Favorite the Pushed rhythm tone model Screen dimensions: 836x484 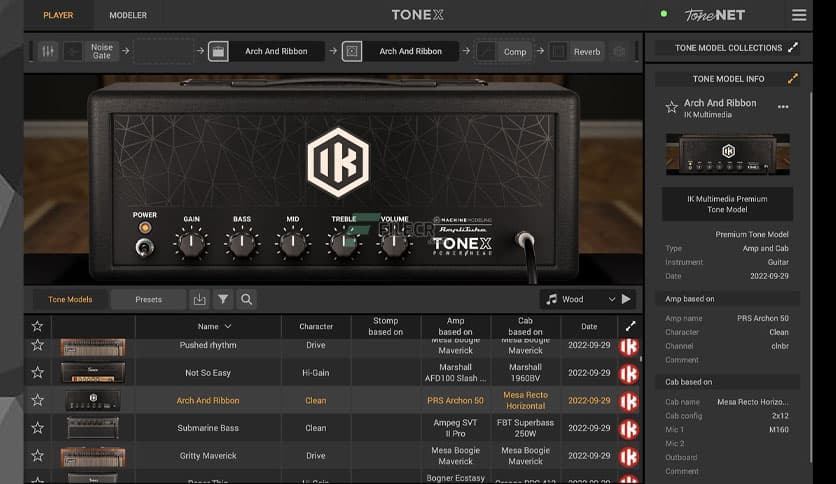click(37, 345)
